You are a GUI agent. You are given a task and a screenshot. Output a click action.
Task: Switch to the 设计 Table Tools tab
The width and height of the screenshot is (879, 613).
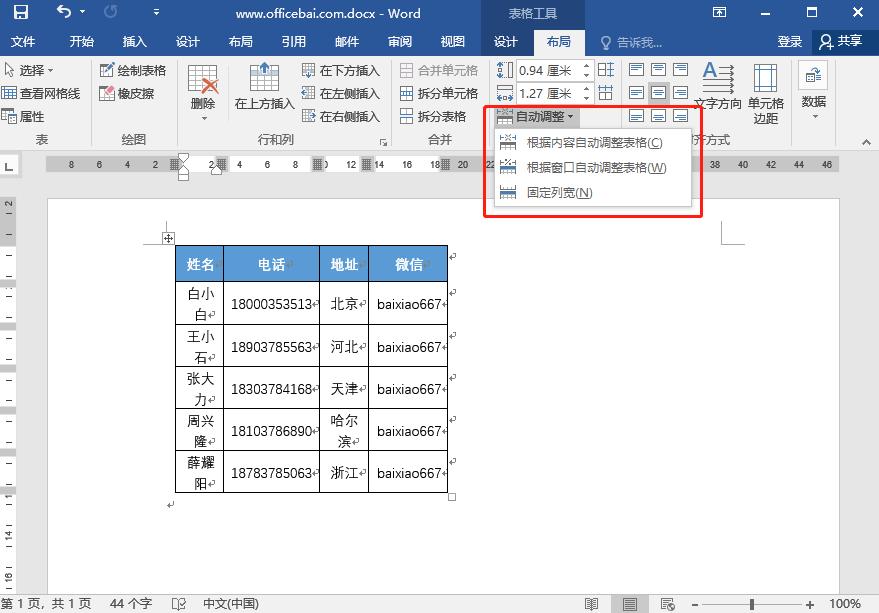click(505, 42)
